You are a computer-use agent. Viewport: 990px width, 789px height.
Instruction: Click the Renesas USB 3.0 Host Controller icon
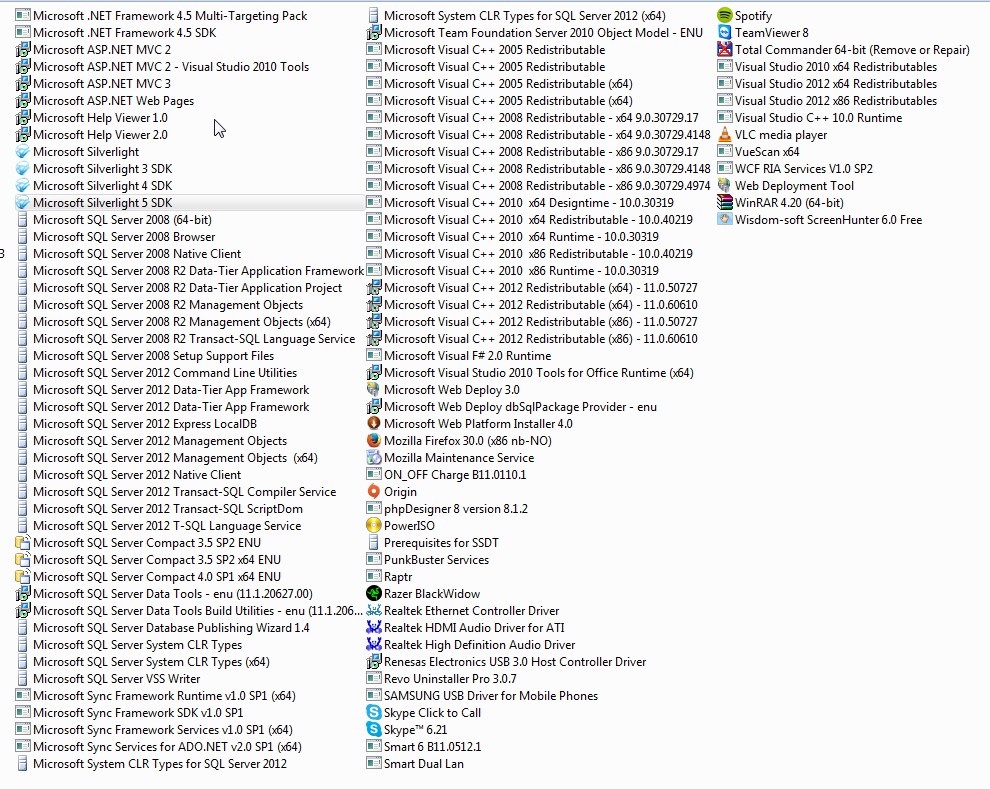374,662
